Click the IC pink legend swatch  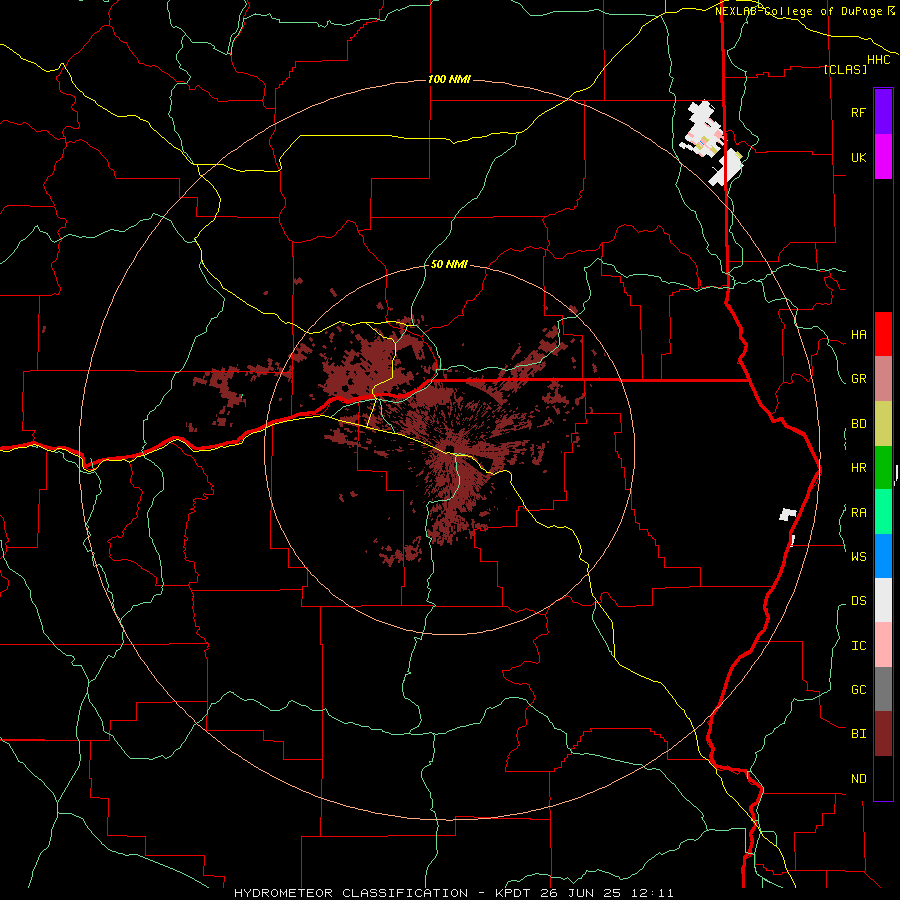[883, 645]
